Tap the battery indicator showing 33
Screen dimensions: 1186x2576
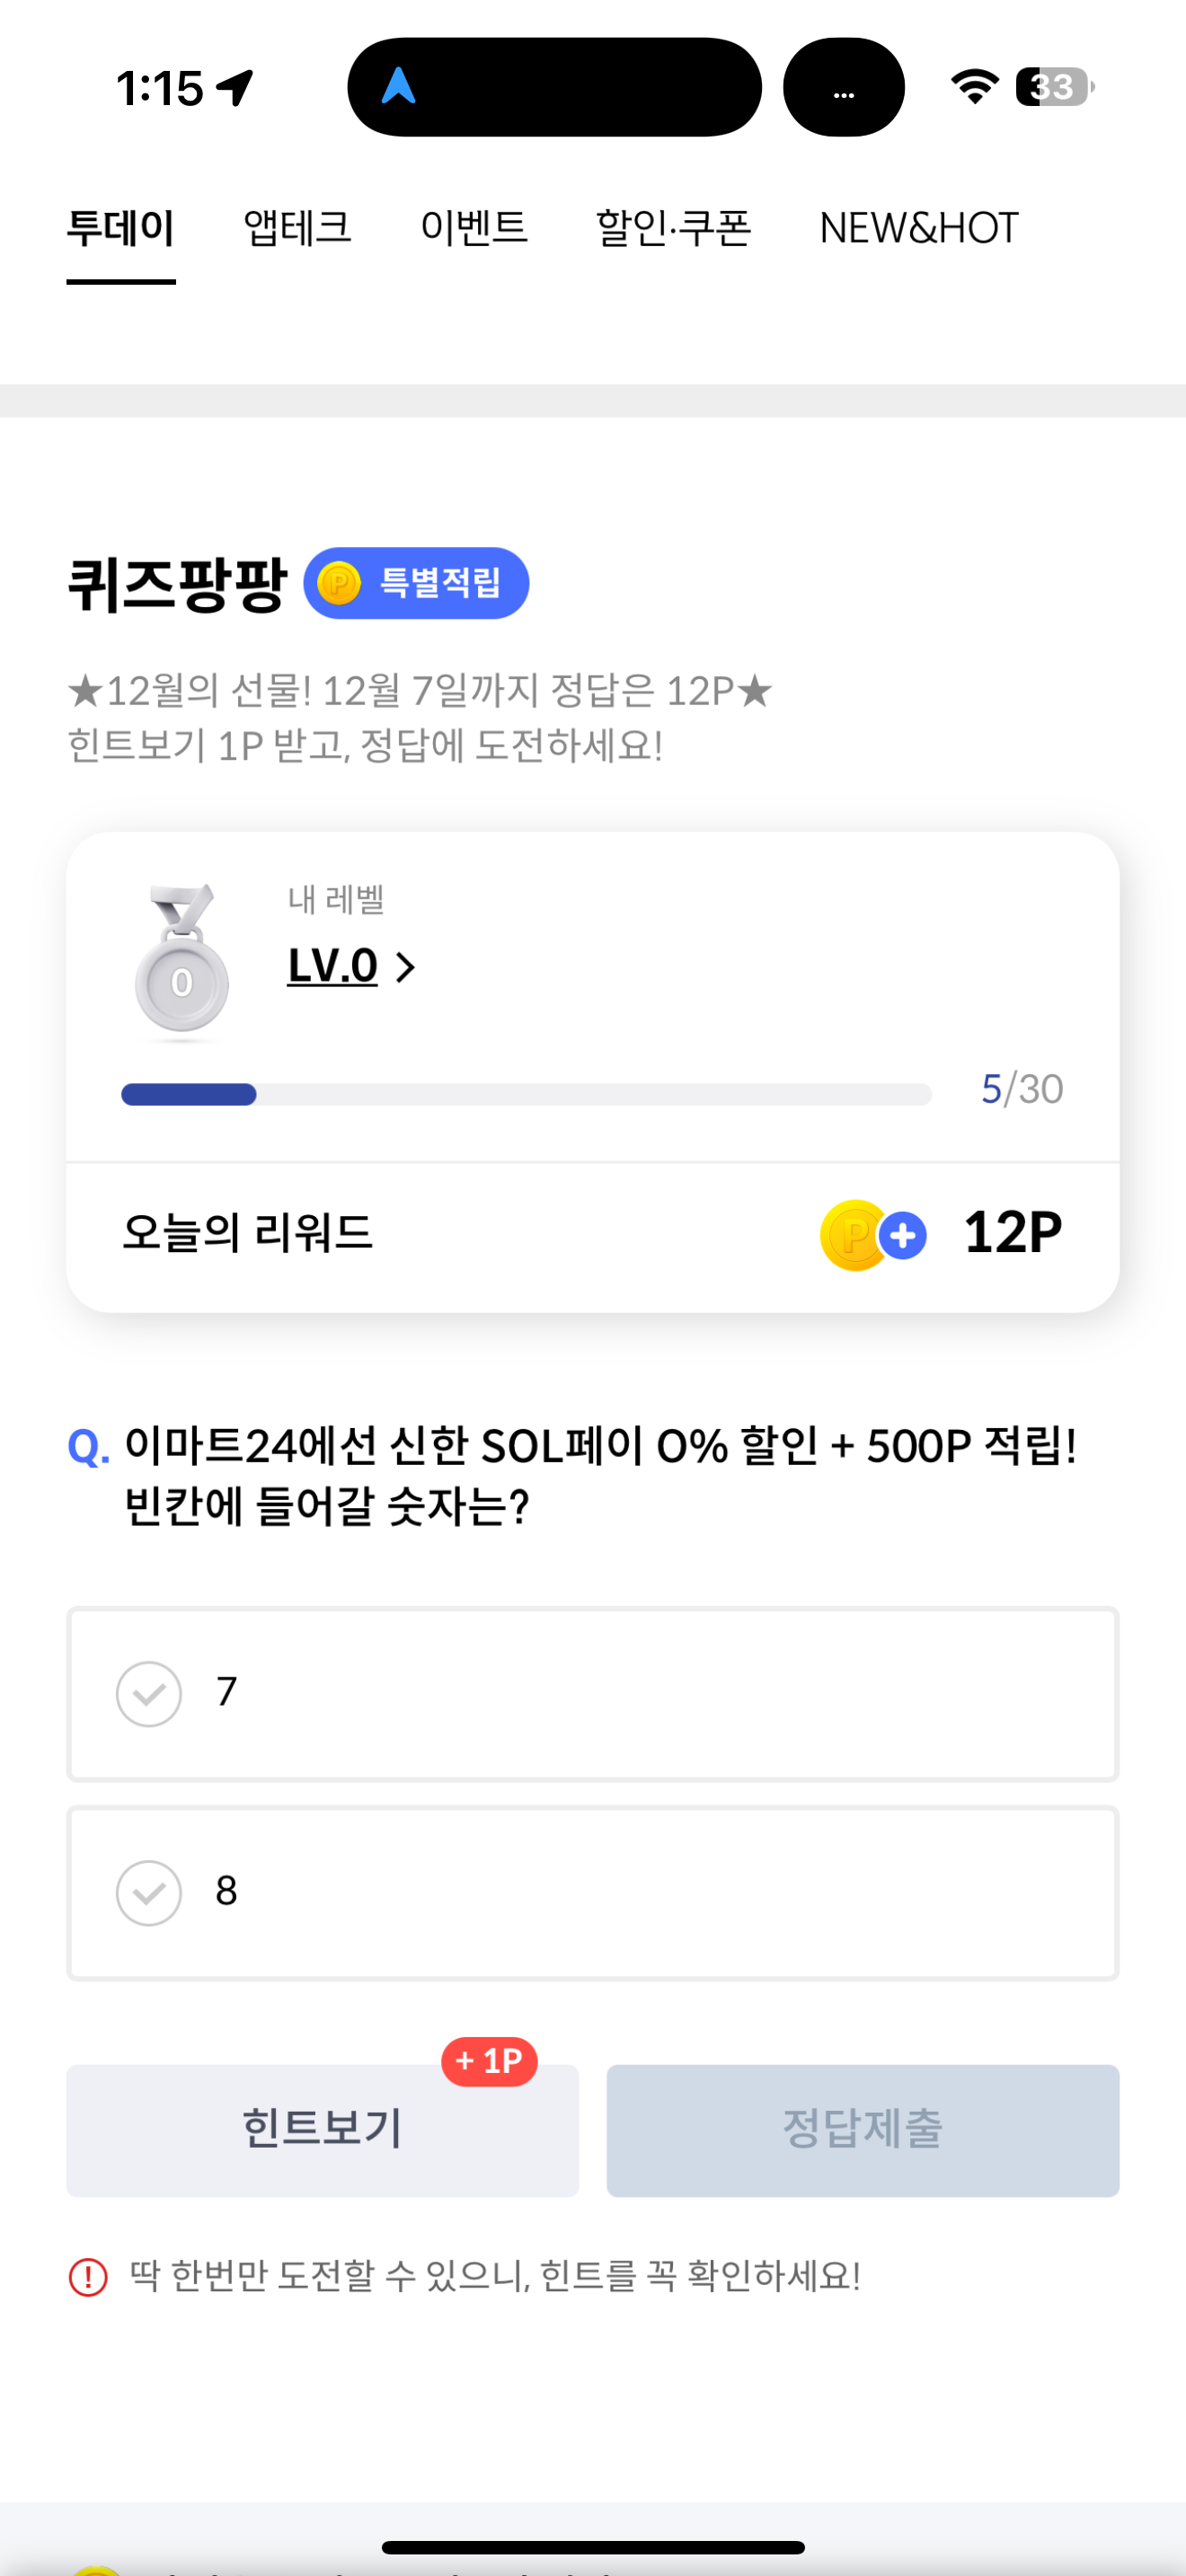click(1054, 87)
